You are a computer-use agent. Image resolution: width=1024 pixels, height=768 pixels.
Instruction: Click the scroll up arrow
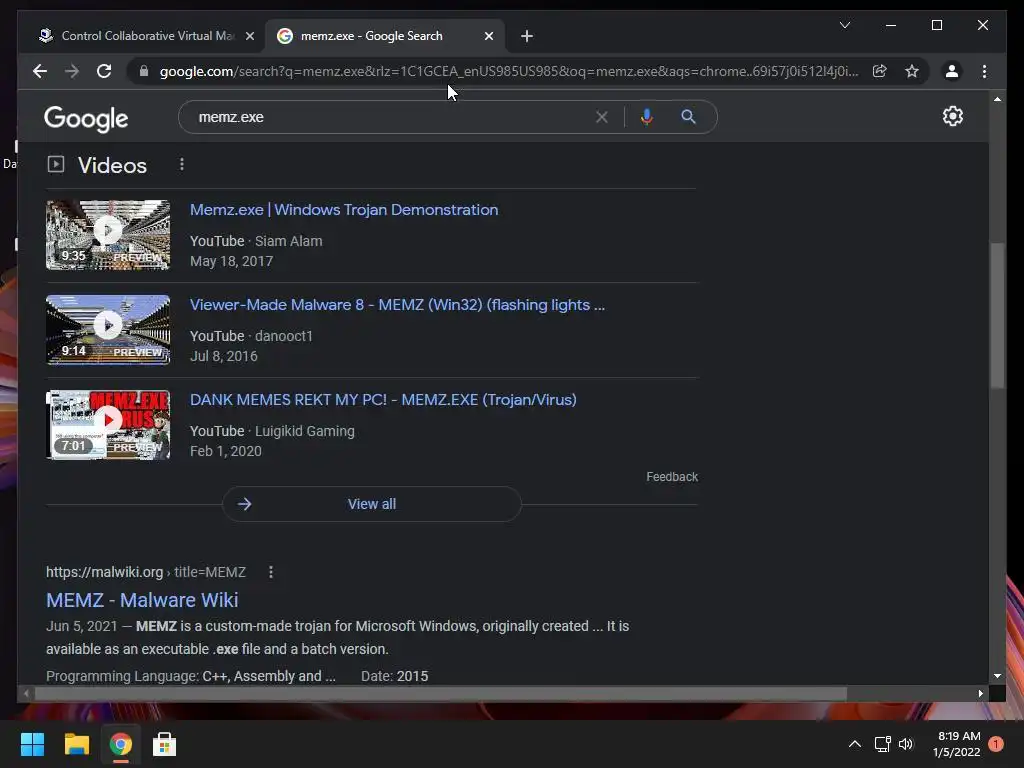tap(997, 99)
